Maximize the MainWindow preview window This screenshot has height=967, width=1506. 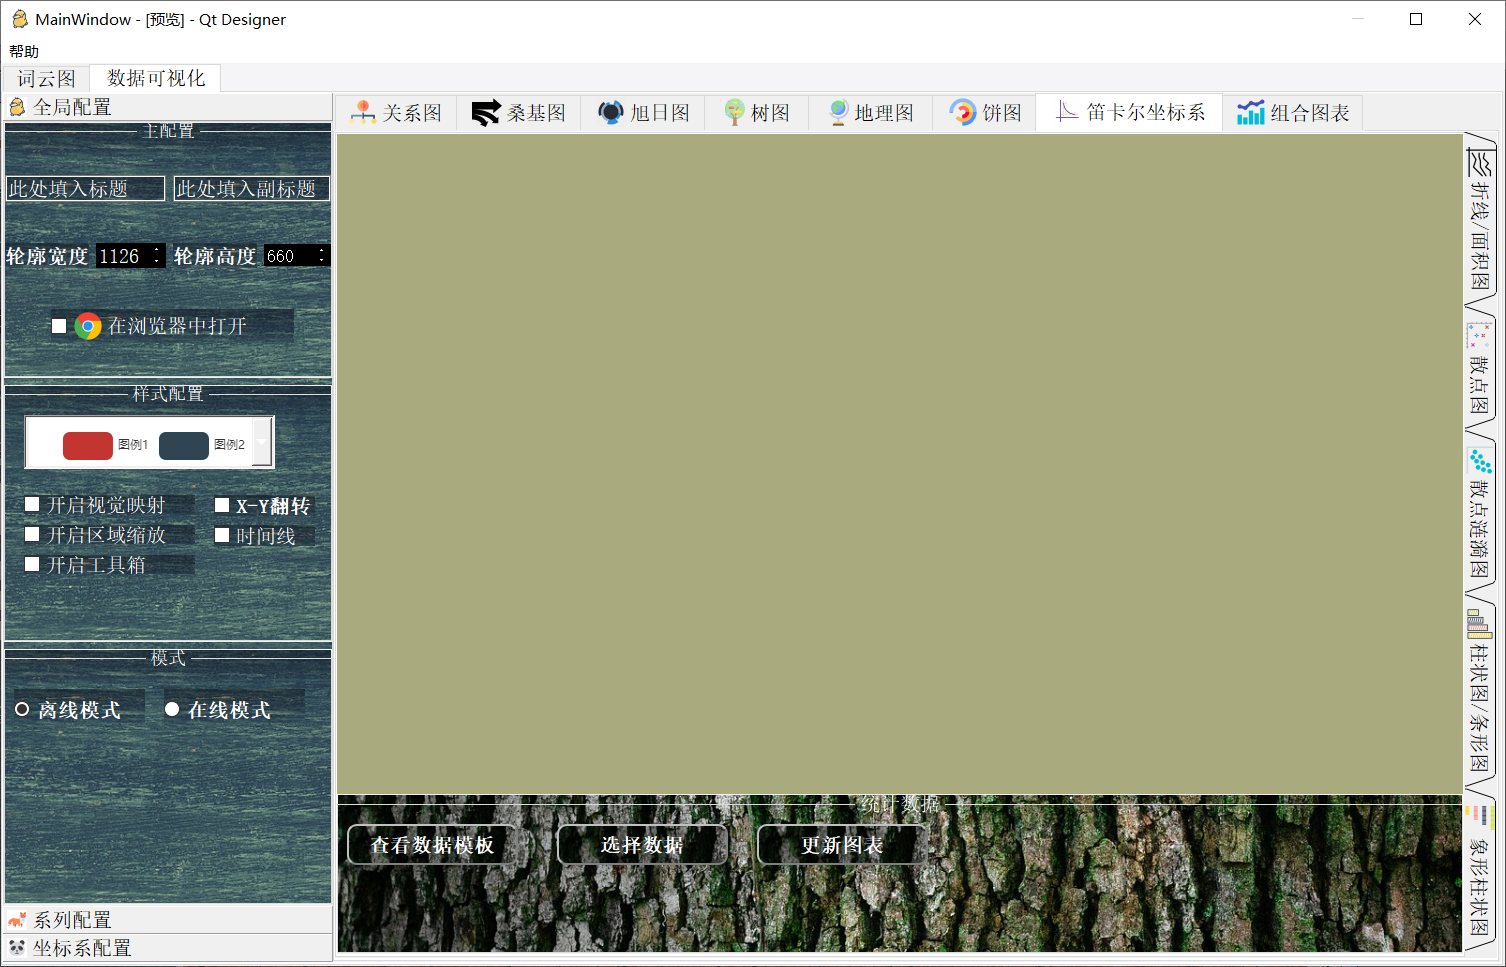tap(1416, 19)
